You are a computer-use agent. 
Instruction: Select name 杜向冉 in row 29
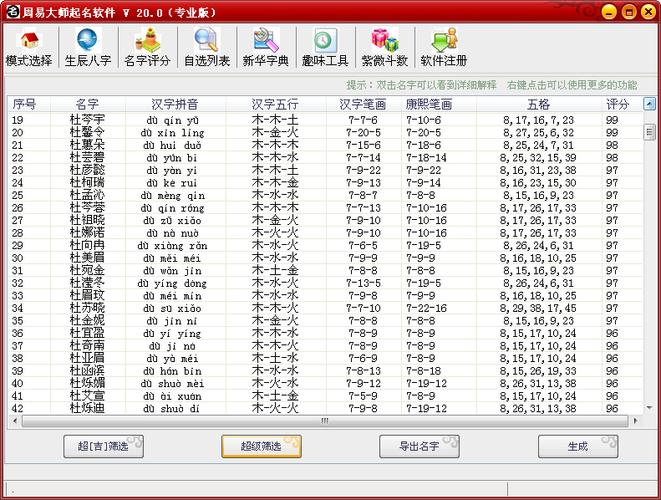click(87, 245)
